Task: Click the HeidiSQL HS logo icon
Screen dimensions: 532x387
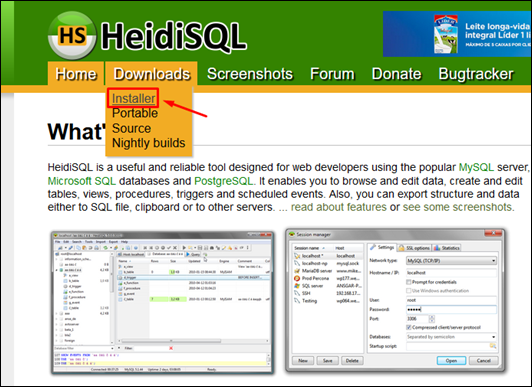Action: 72,36
